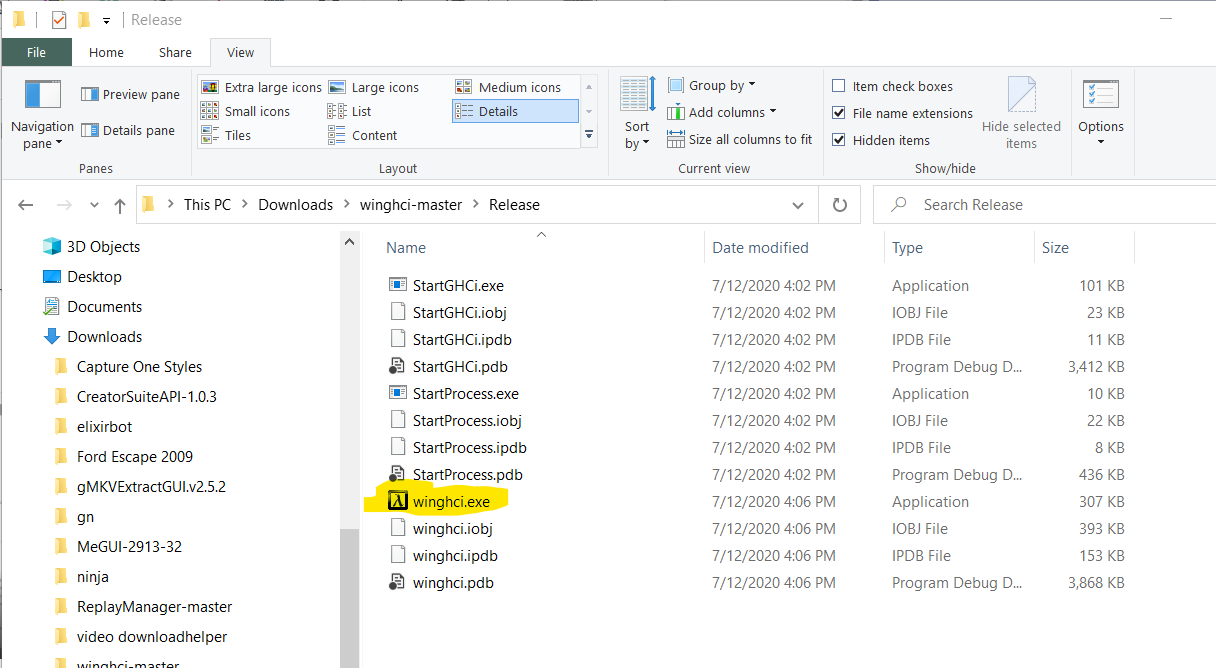Toggle the Hidden items checkbox
Screen dimensions: 1216x668
[x=839, y=141]
